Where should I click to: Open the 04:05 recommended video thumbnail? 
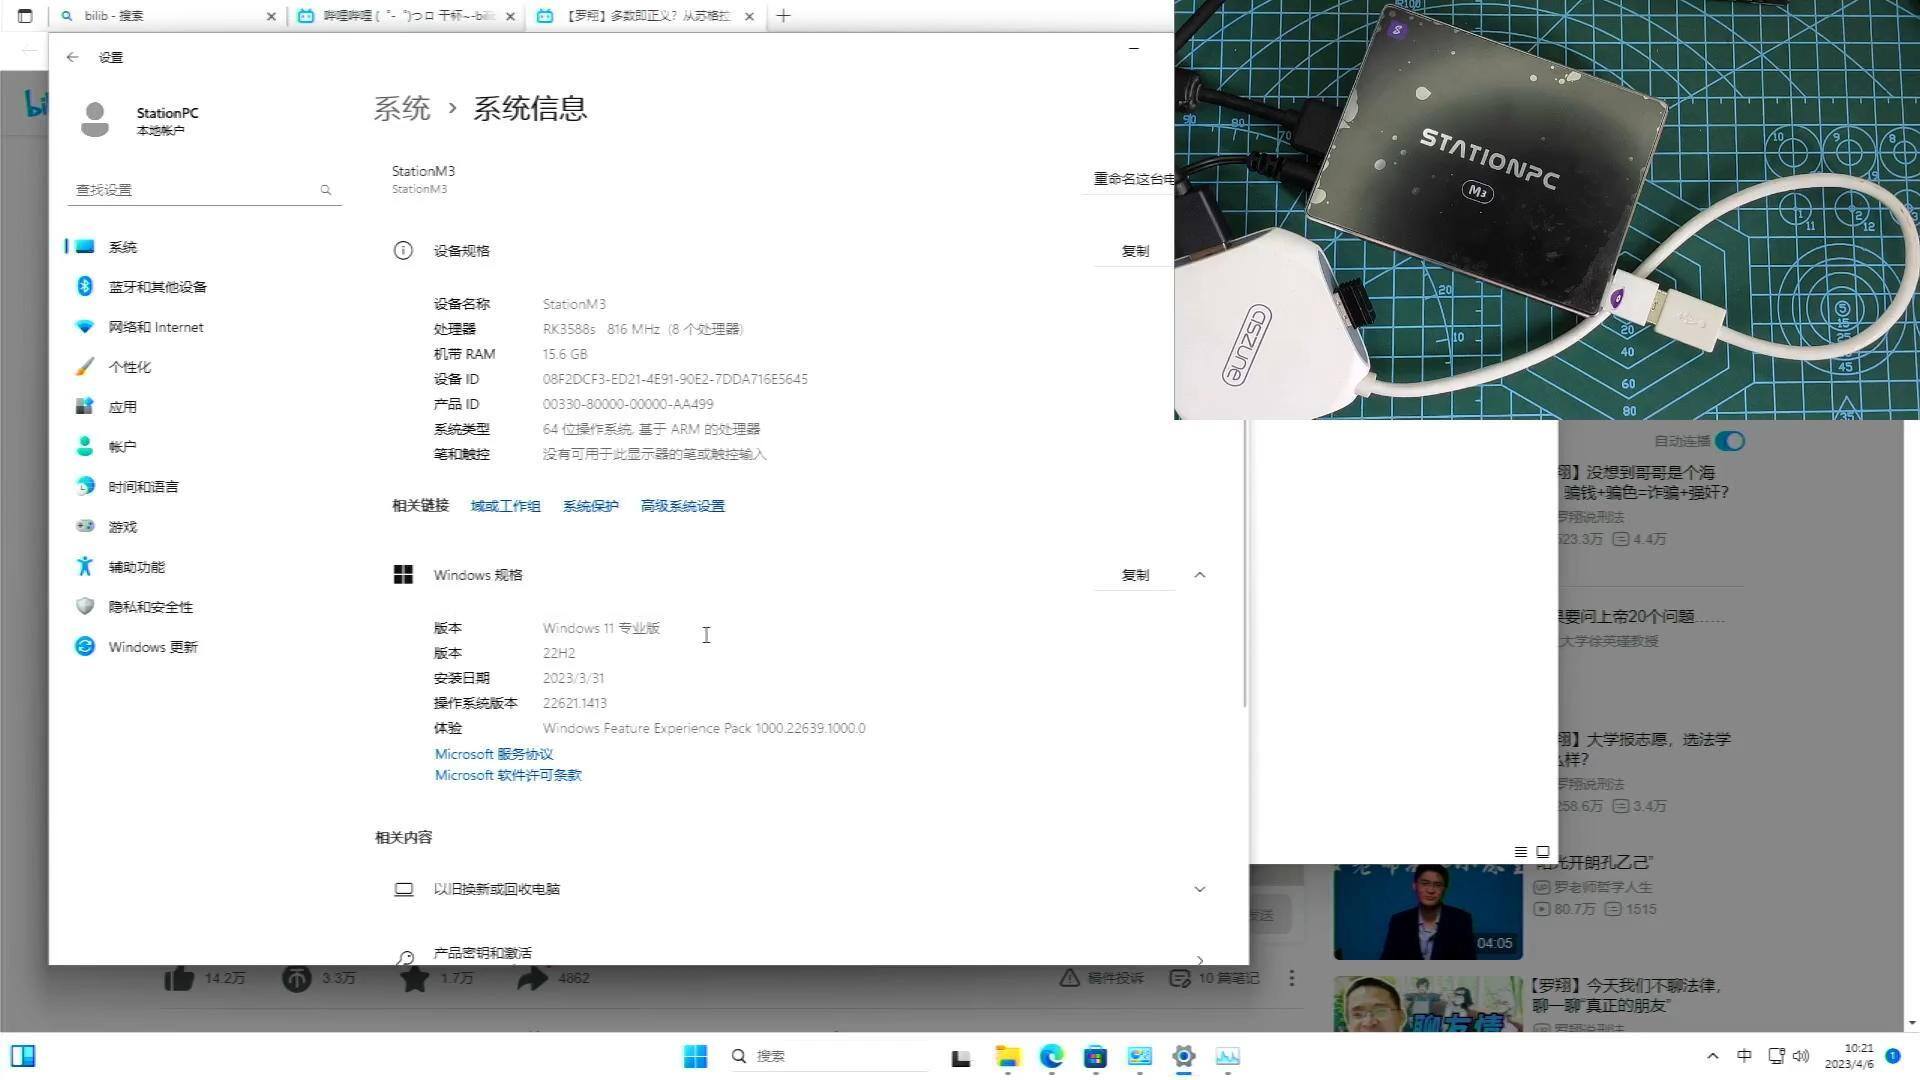click(1428, 912)
